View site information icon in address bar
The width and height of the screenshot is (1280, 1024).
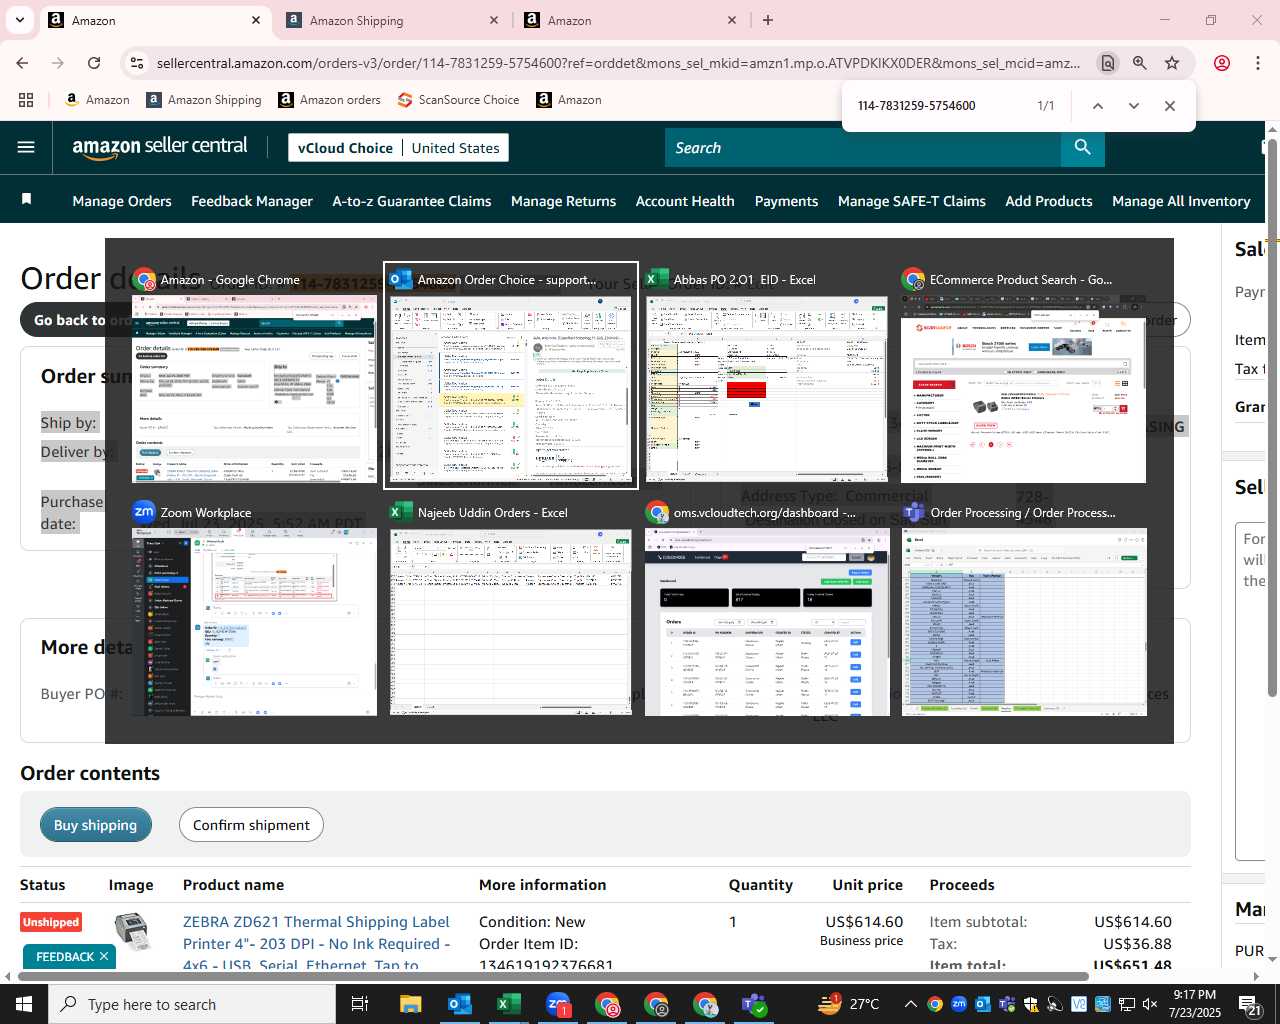tap(137, 63)
